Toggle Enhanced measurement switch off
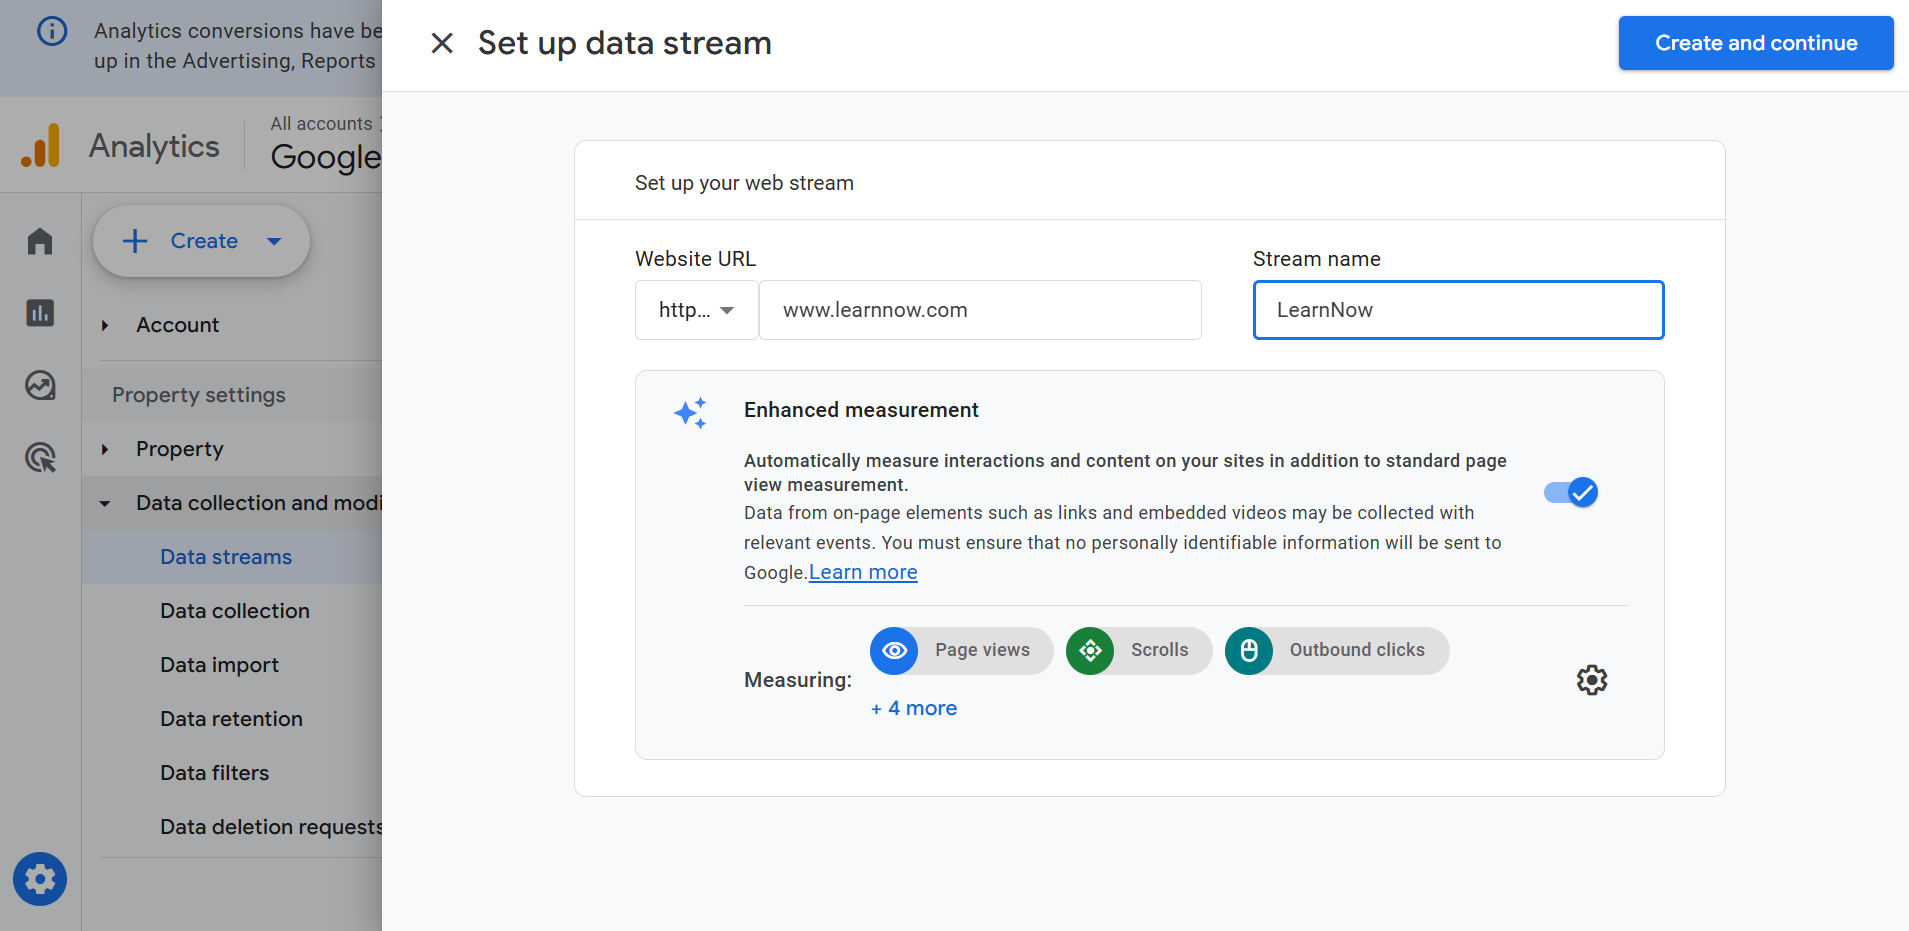1909x931 pixels. pyautogui.click(x=1571, y=492)
